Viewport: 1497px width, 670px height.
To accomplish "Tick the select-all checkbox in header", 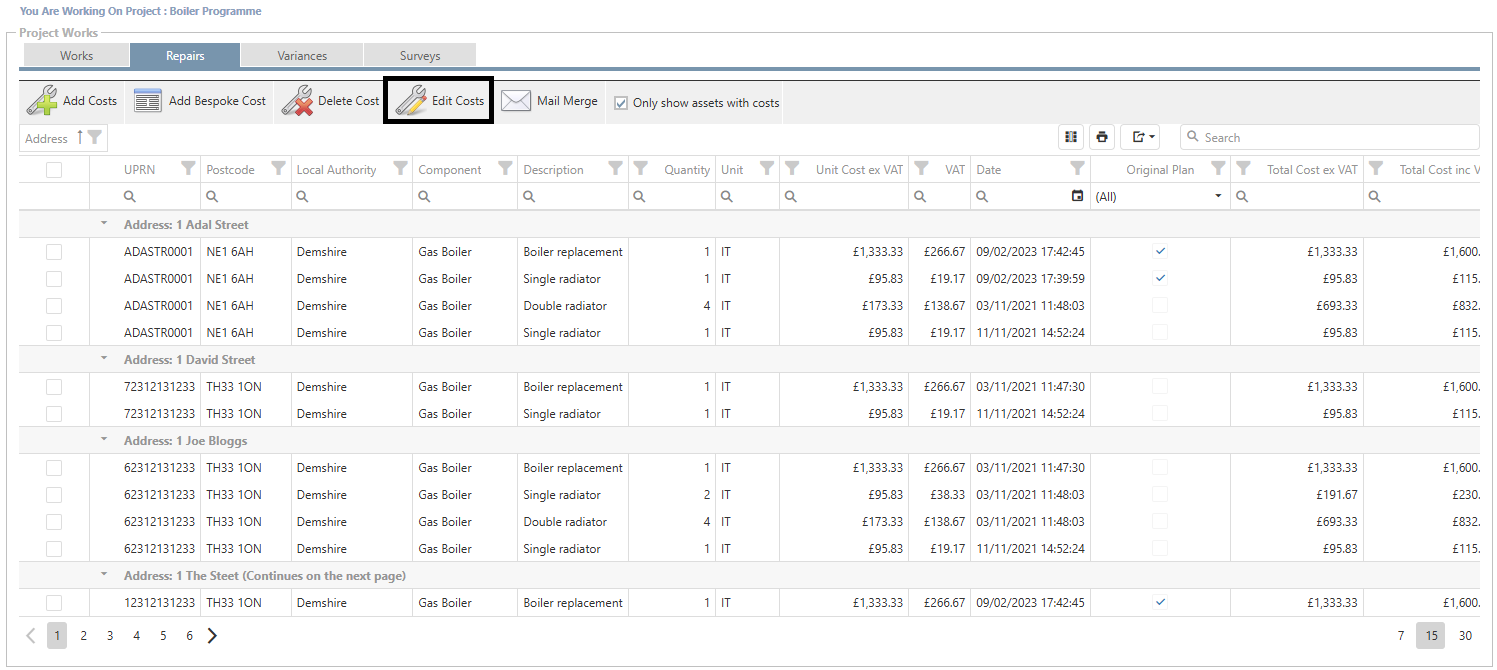I will 54,170.
